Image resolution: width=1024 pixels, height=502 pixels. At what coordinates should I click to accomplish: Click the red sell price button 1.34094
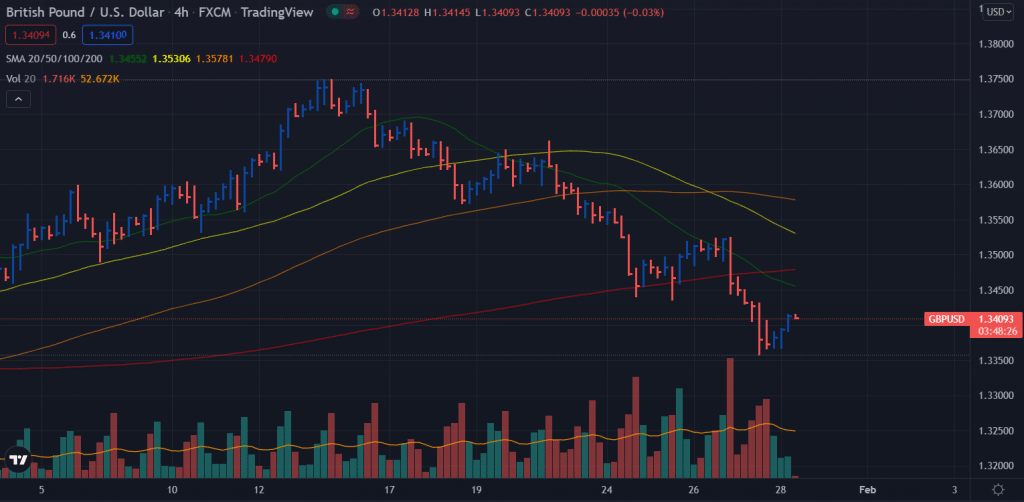29,35
